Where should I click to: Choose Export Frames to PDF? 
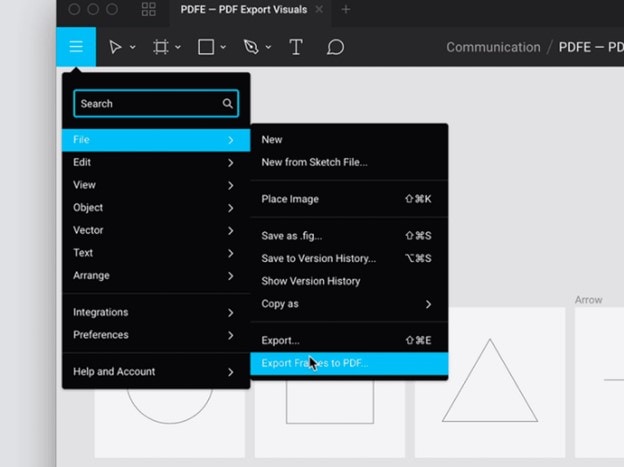tap(349, 363)
